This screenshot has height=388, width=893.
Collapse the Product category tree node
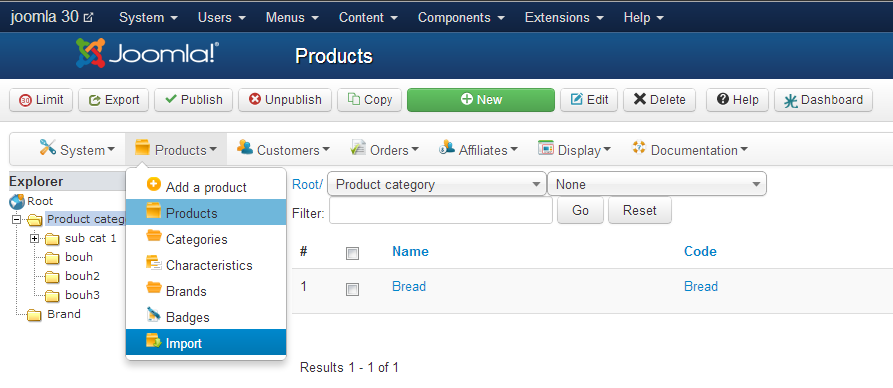coord(17,219)
